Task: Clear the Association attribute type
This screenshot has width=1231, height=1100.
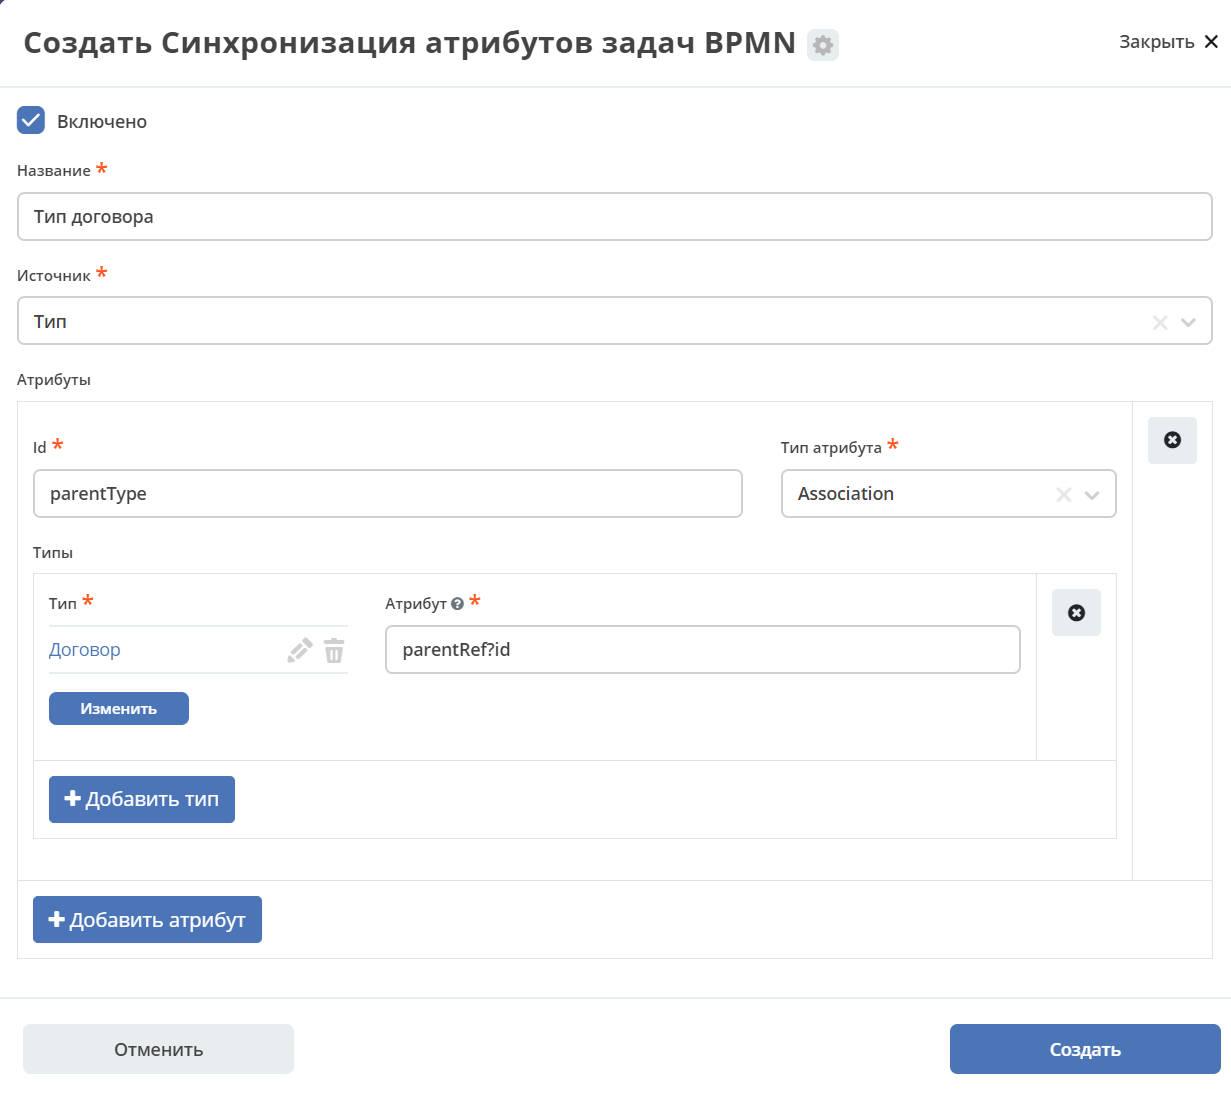Action: (x=1064, y=494)
